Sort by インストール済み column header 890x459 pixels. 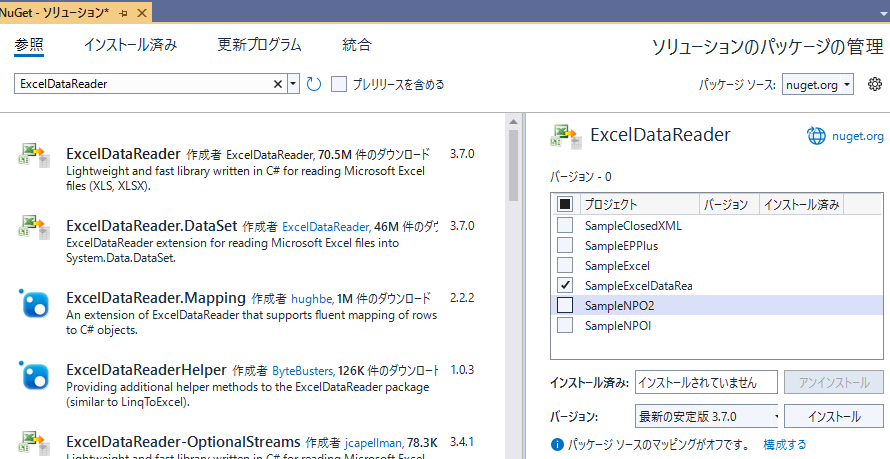tap(801, 204)
